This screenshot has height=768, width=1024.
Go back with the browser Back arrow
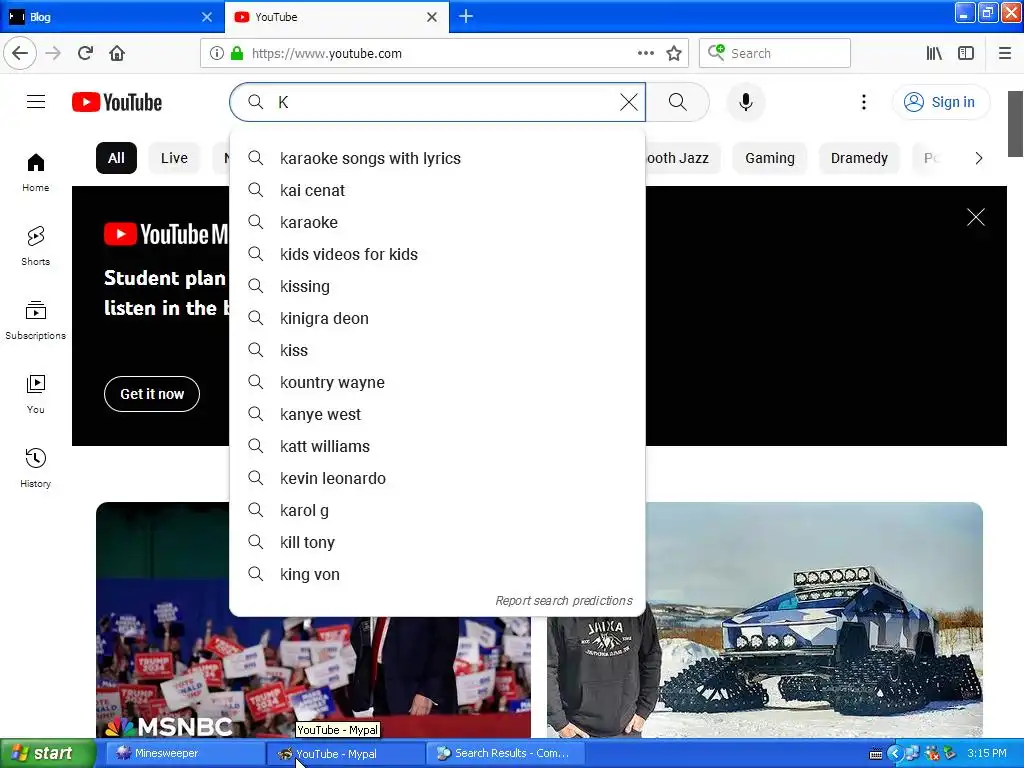20,53
